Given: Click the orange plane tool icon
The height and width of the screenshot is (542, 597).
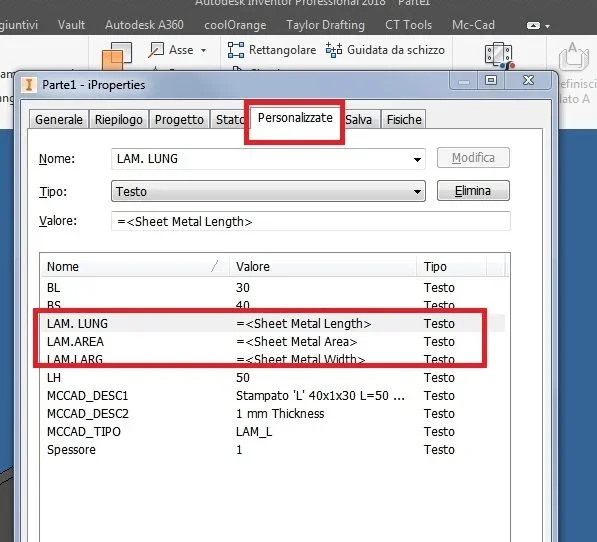Looking at the screenshot, I should [x=117, y=56].
